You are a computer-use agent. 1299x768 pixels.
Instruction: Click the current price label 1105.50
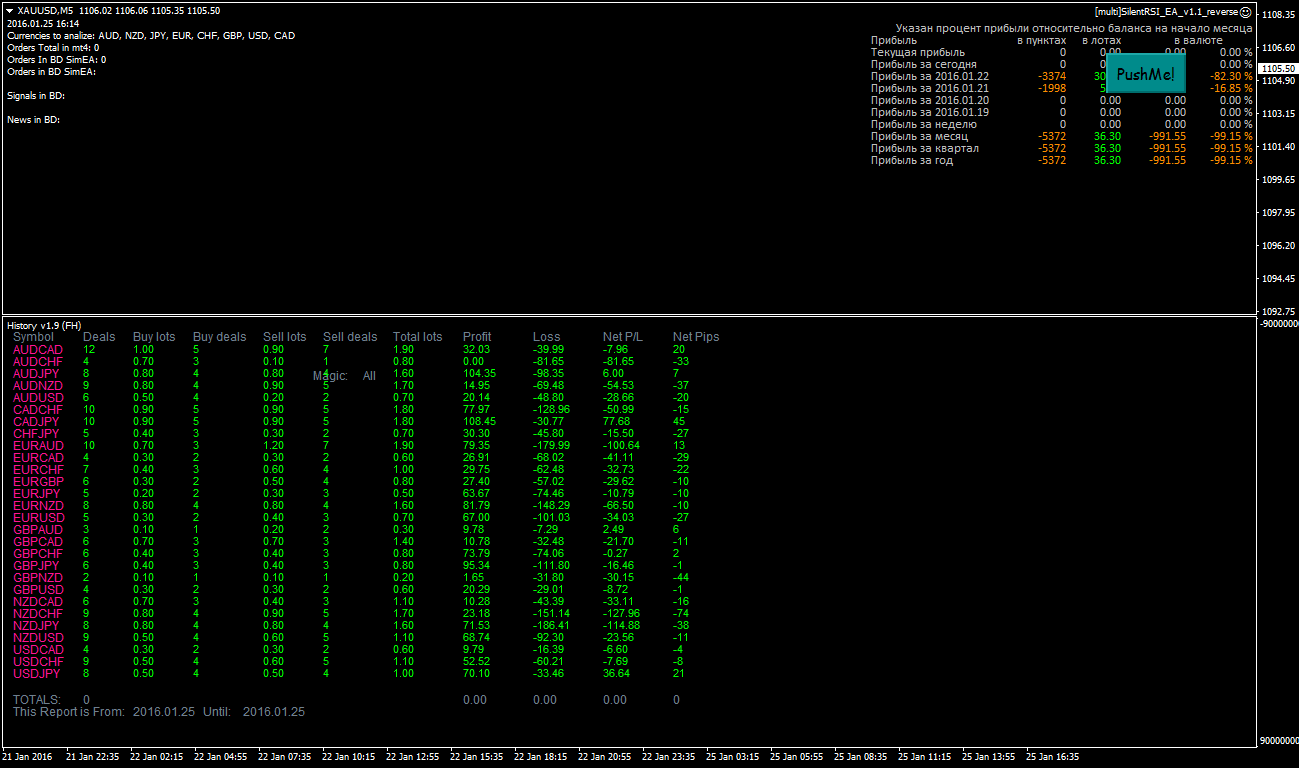[1279, 68]
